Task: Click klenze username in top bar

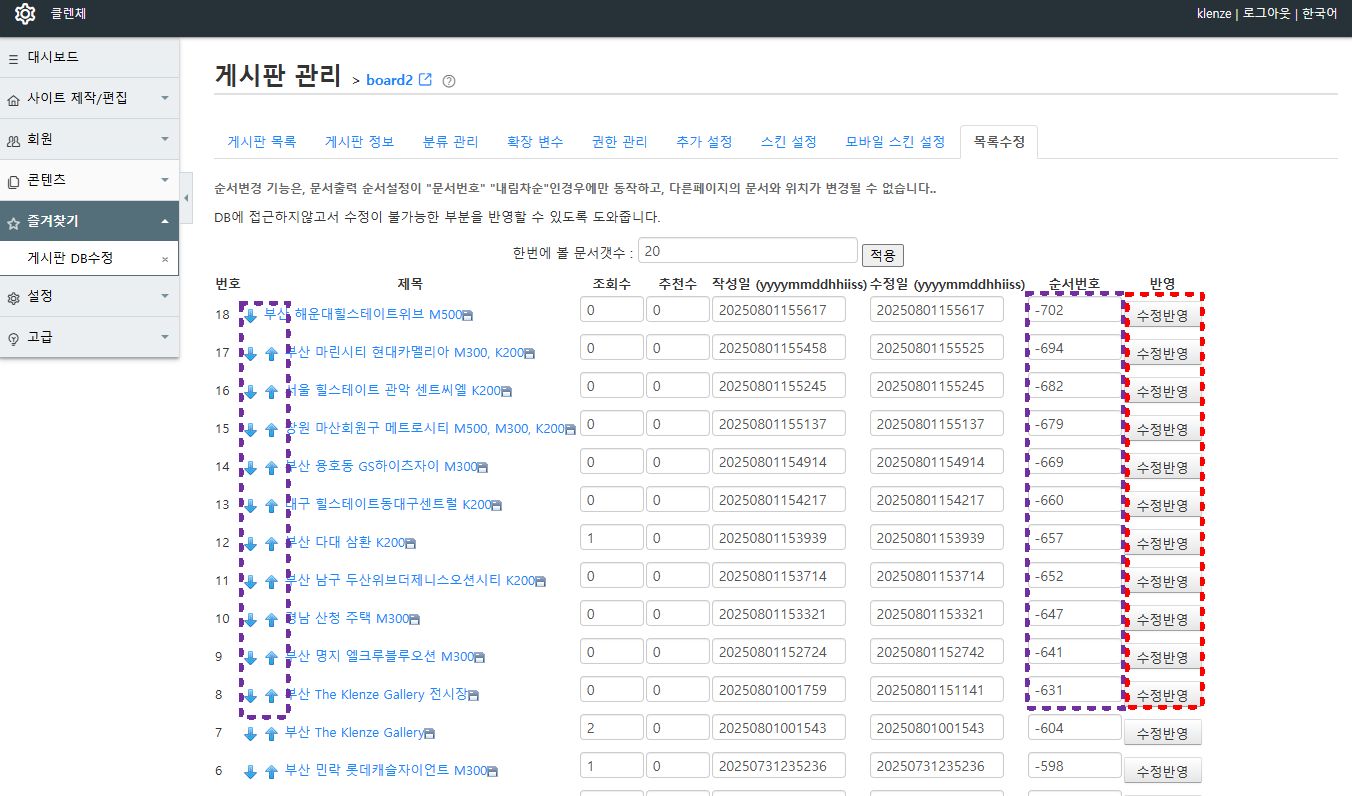Action: [1216, 14]
